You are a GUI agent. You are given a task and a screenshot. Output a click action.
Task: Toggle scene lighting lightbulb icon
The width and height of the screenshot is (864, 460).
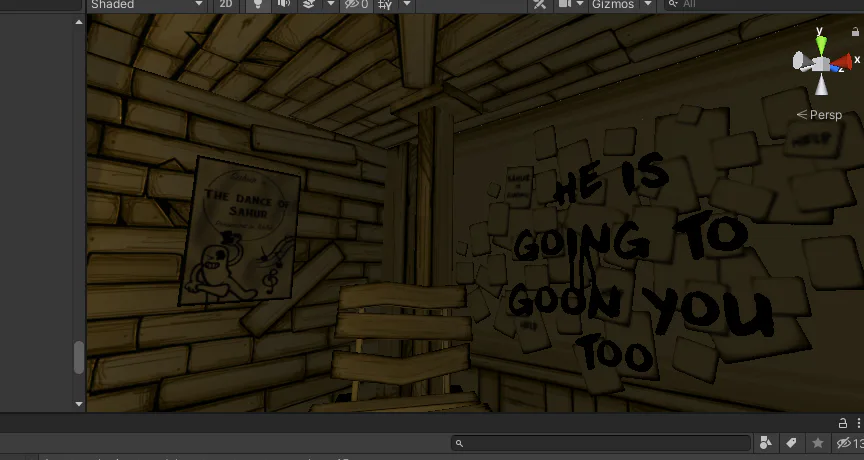pyautogui.click(x=257, y=4)
